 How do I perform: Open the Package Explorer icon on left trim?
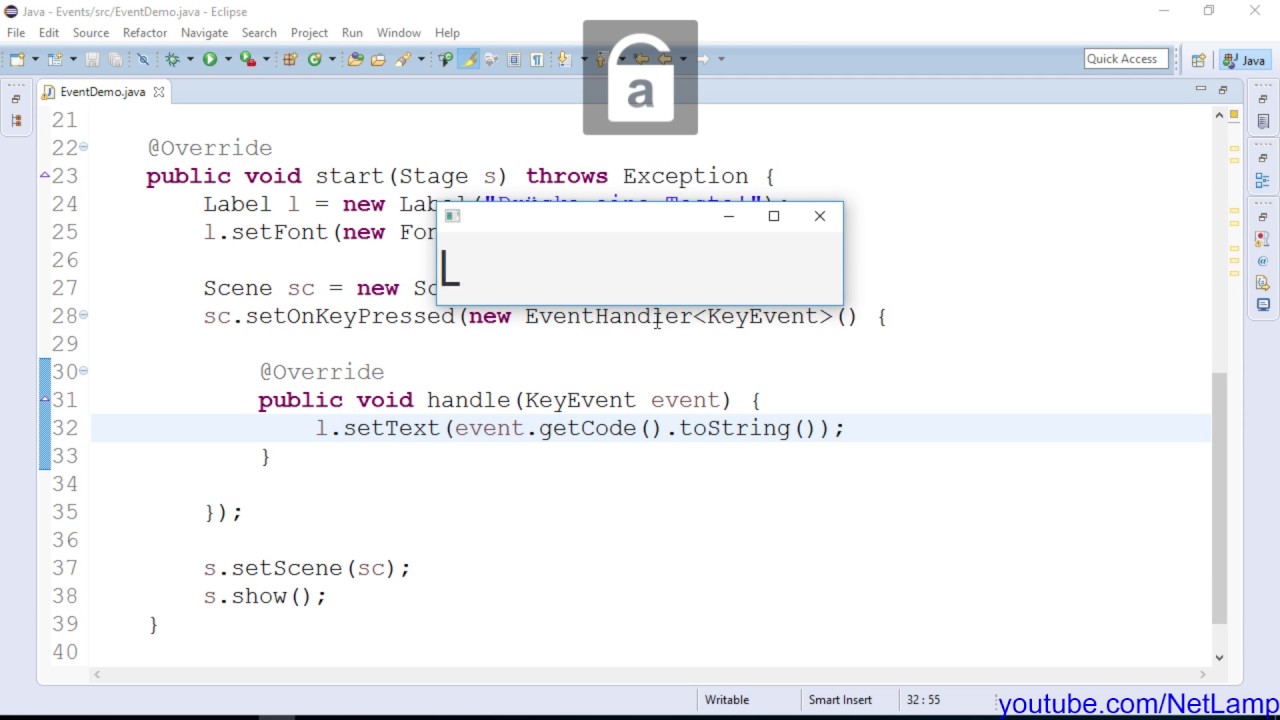16,121
